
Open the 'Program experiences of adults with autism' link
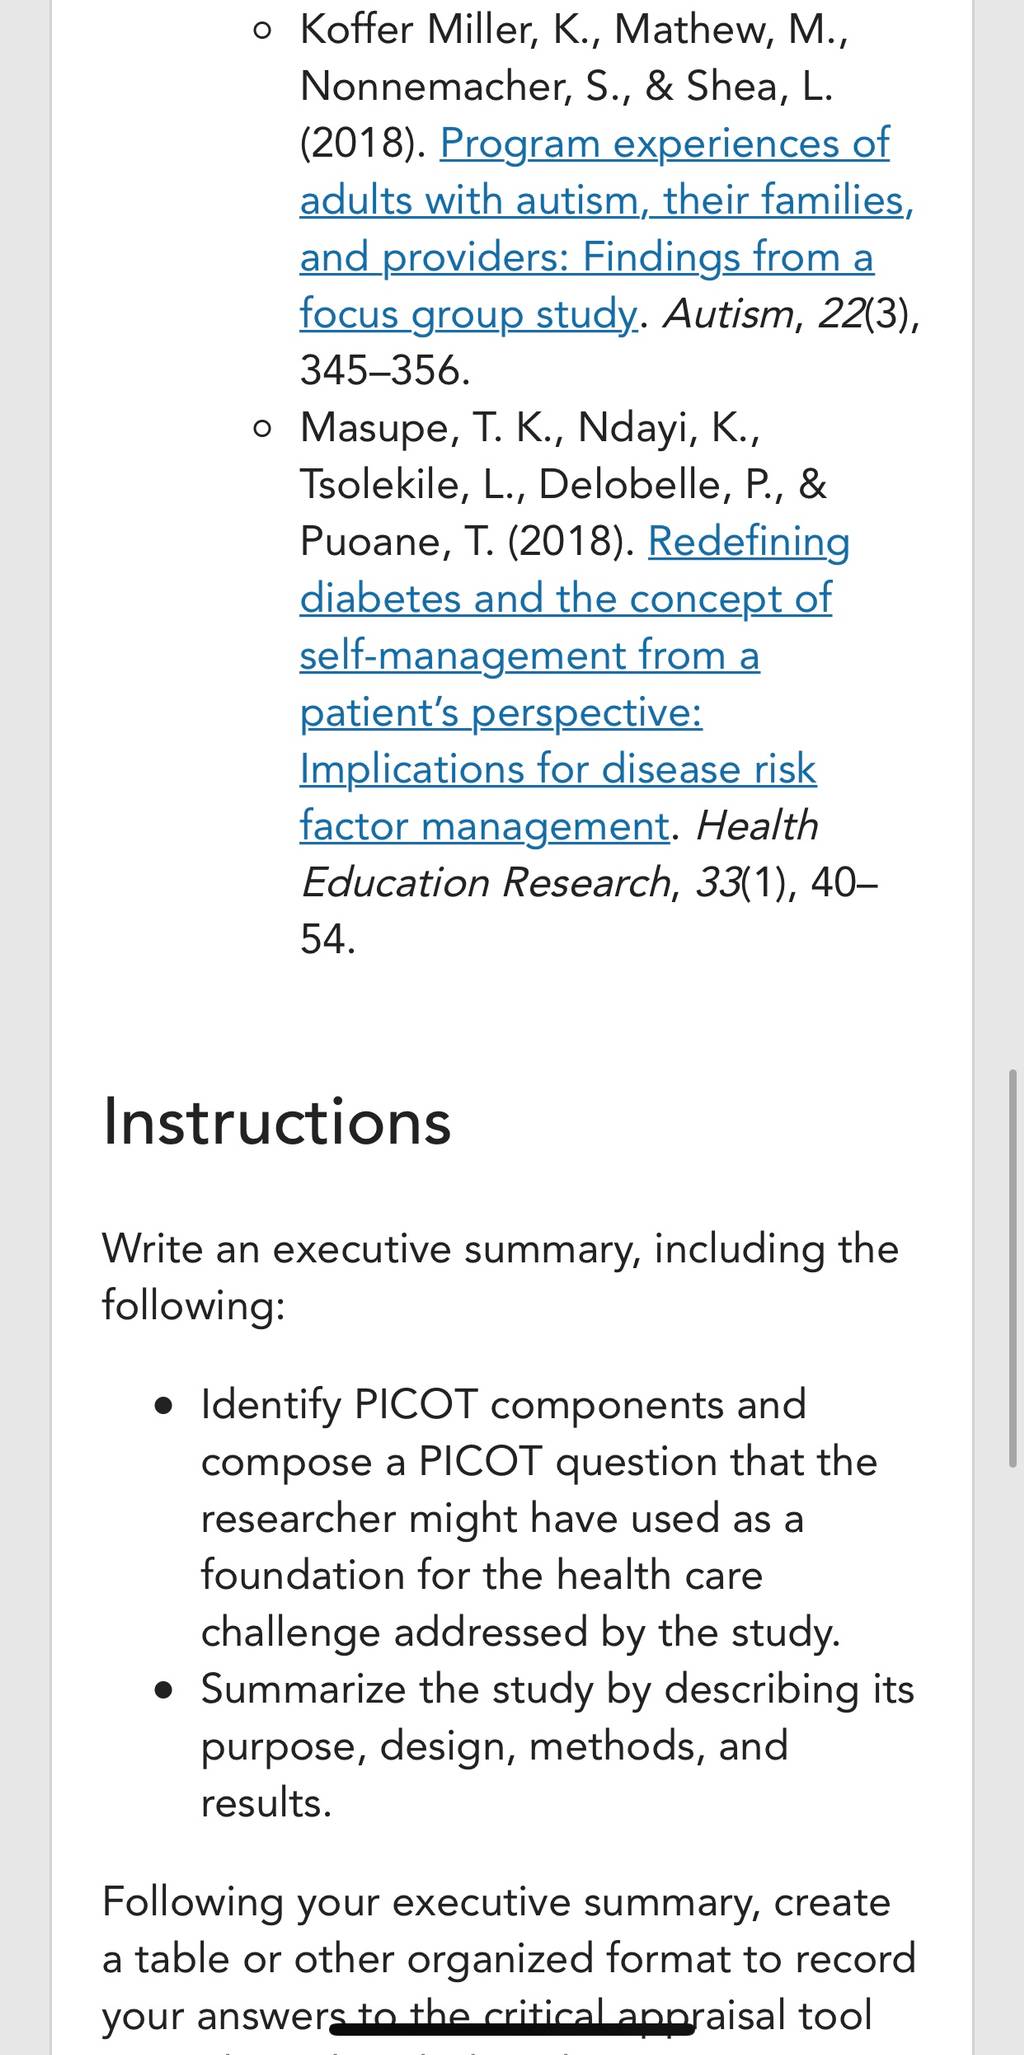click(x=606, y=228)
